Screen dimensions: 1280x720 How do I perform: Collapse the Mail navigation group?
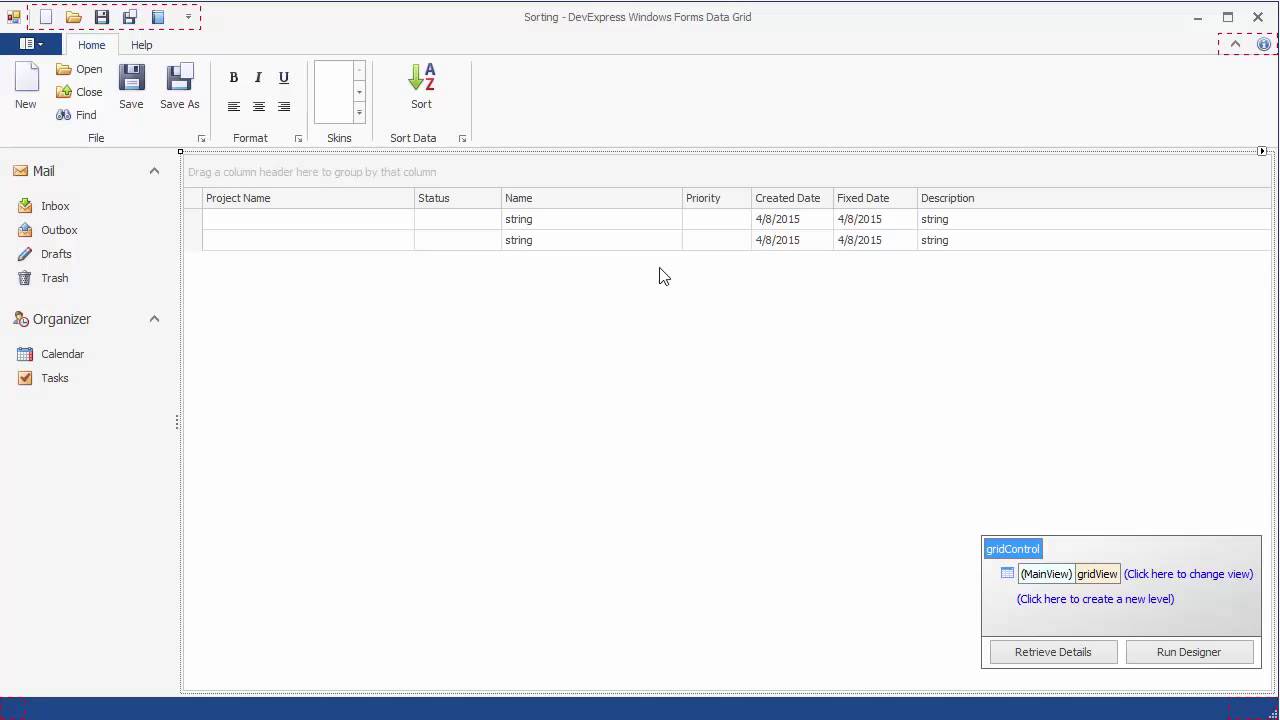tap(154, 171)
